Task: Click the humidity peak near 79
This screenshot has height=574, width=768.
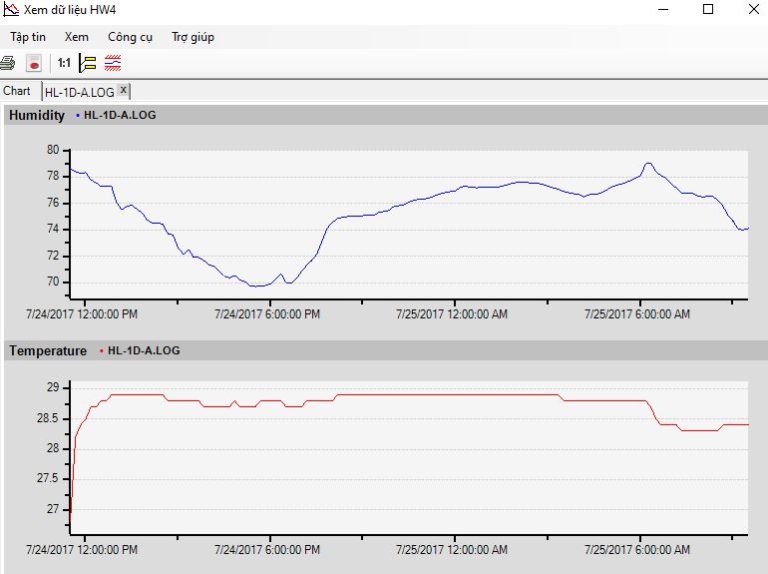Action: 648,163
